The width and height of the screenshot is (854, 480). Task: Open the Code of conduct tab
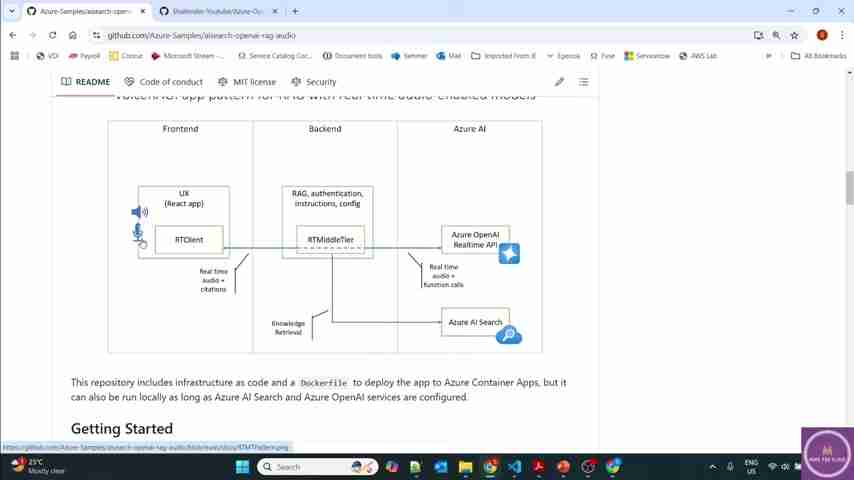(x=163, y=82)
